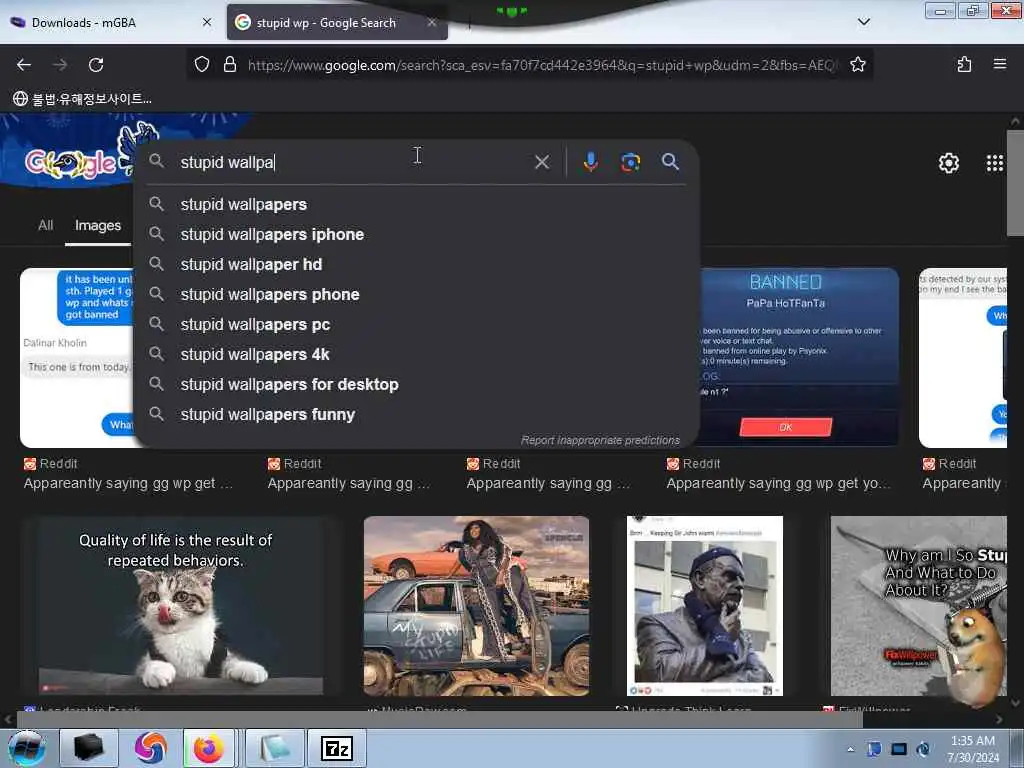Open Google quick settings gear icon

948,163
